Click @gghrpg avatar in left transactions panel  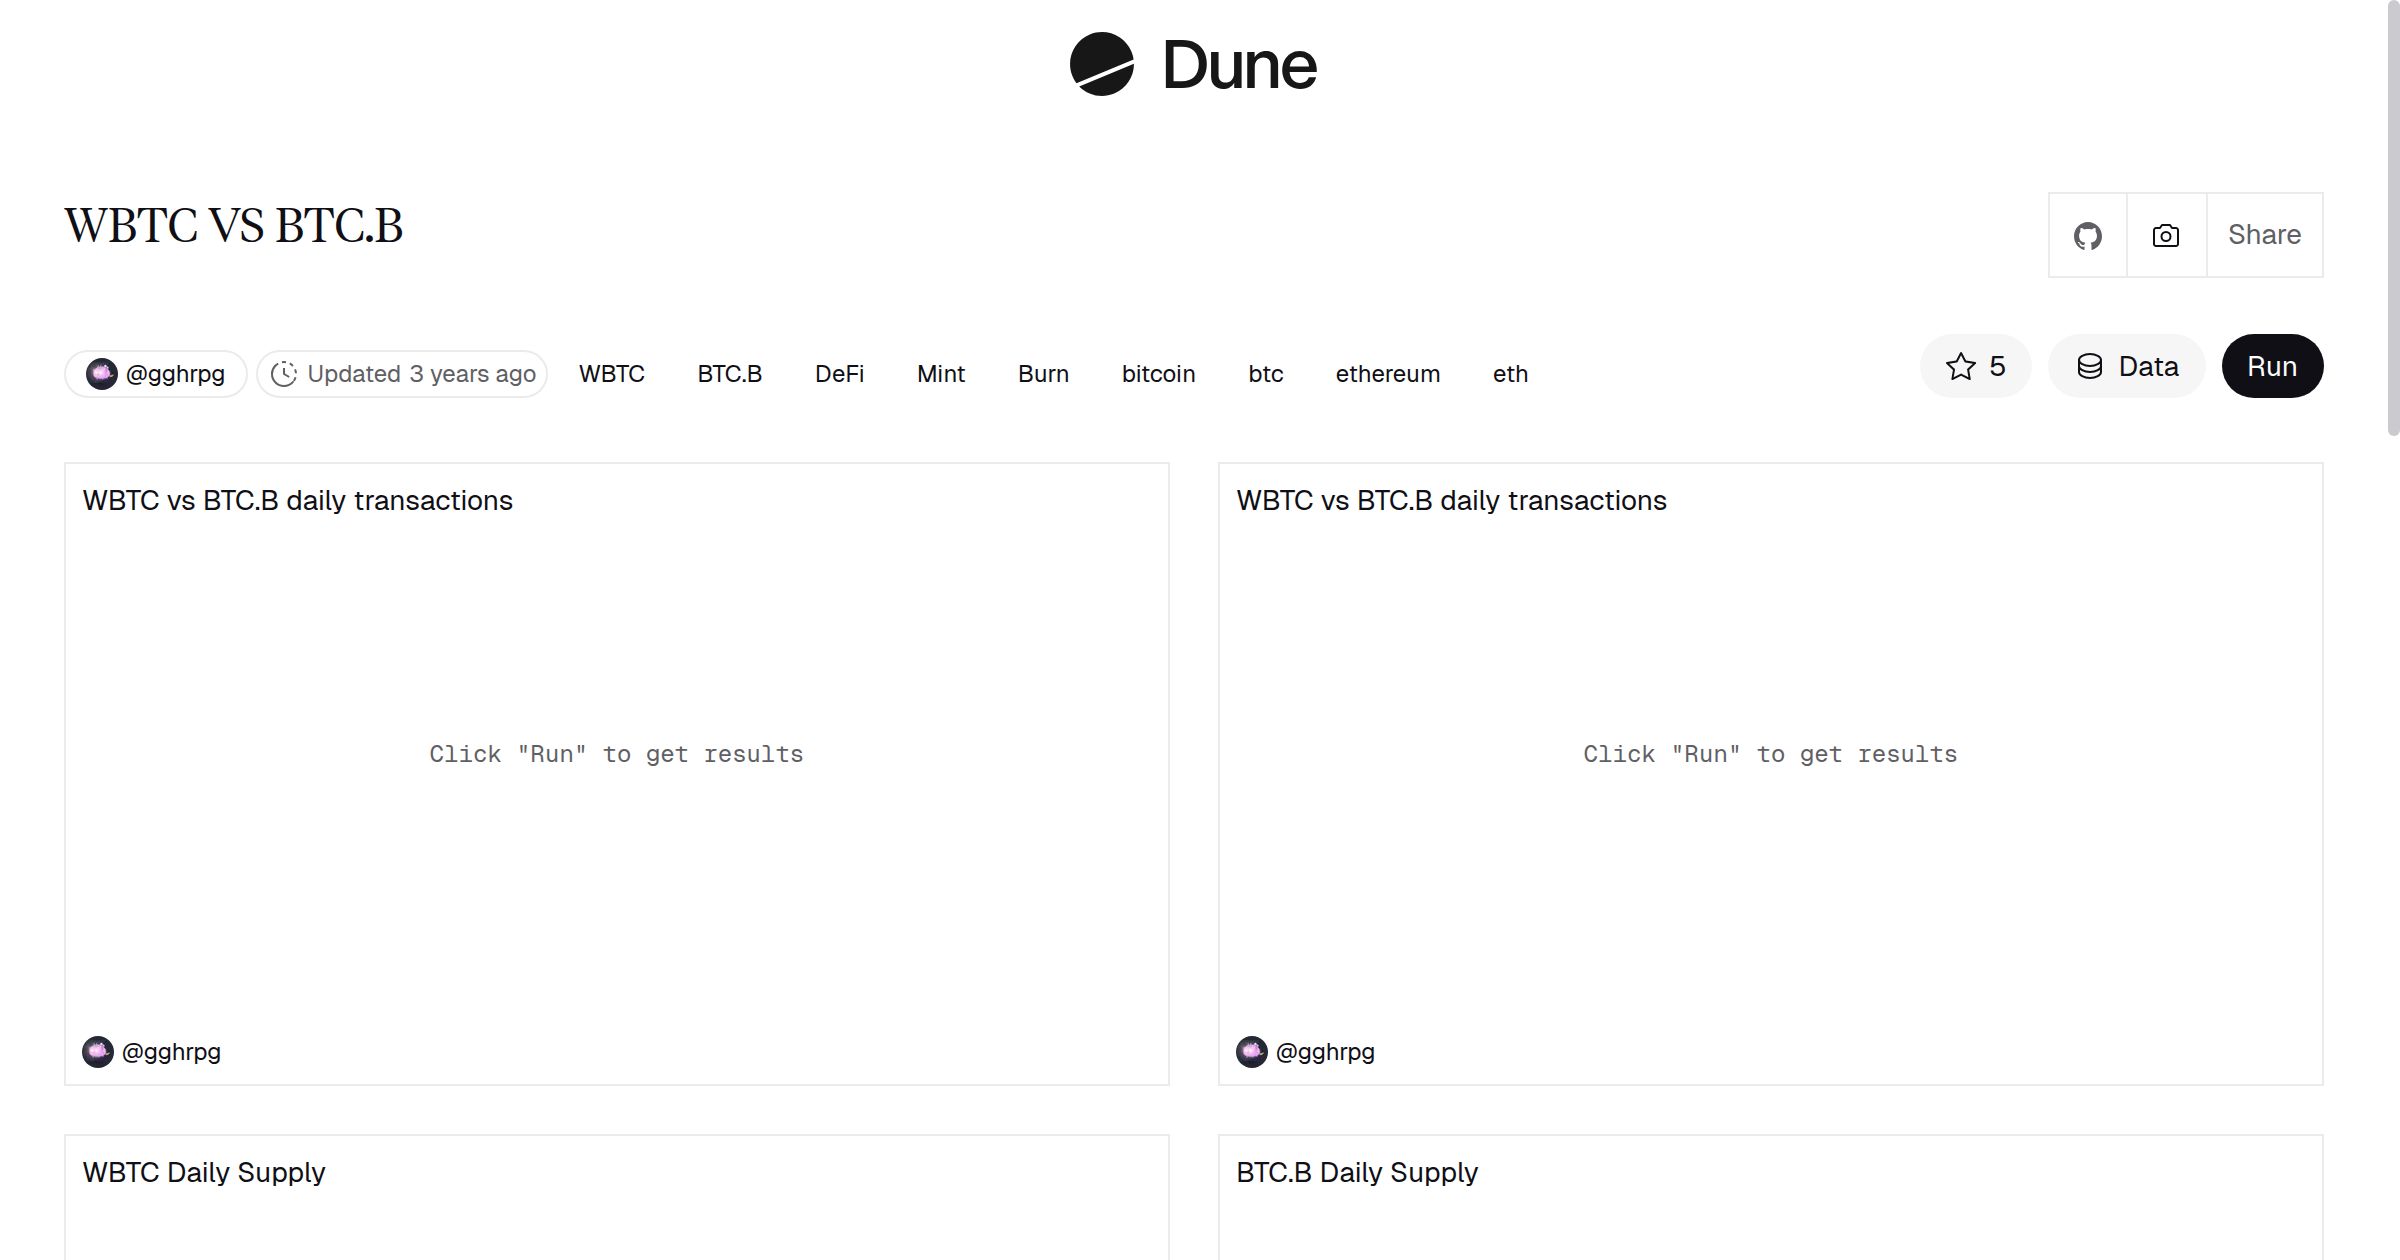(99, 1052)
